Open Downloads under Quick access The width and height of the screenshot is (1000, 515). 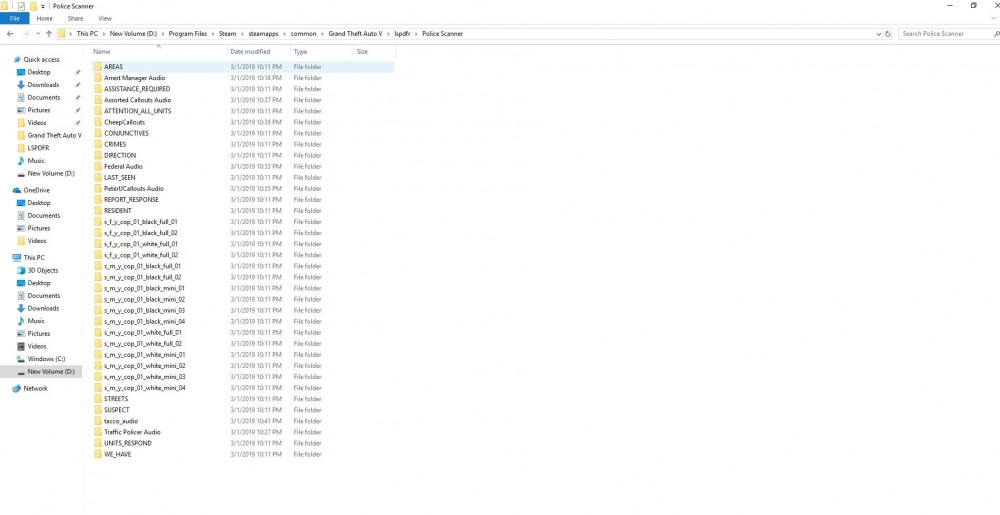pos(43,85)
